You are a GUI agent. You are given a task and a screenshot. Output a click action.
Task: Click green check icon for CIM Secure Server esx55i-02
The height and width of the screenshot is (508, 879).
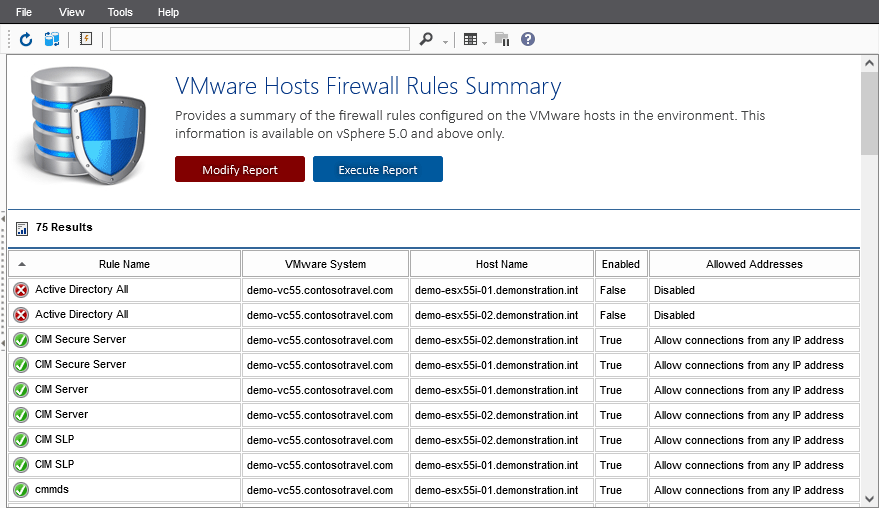tap(21, 340)
